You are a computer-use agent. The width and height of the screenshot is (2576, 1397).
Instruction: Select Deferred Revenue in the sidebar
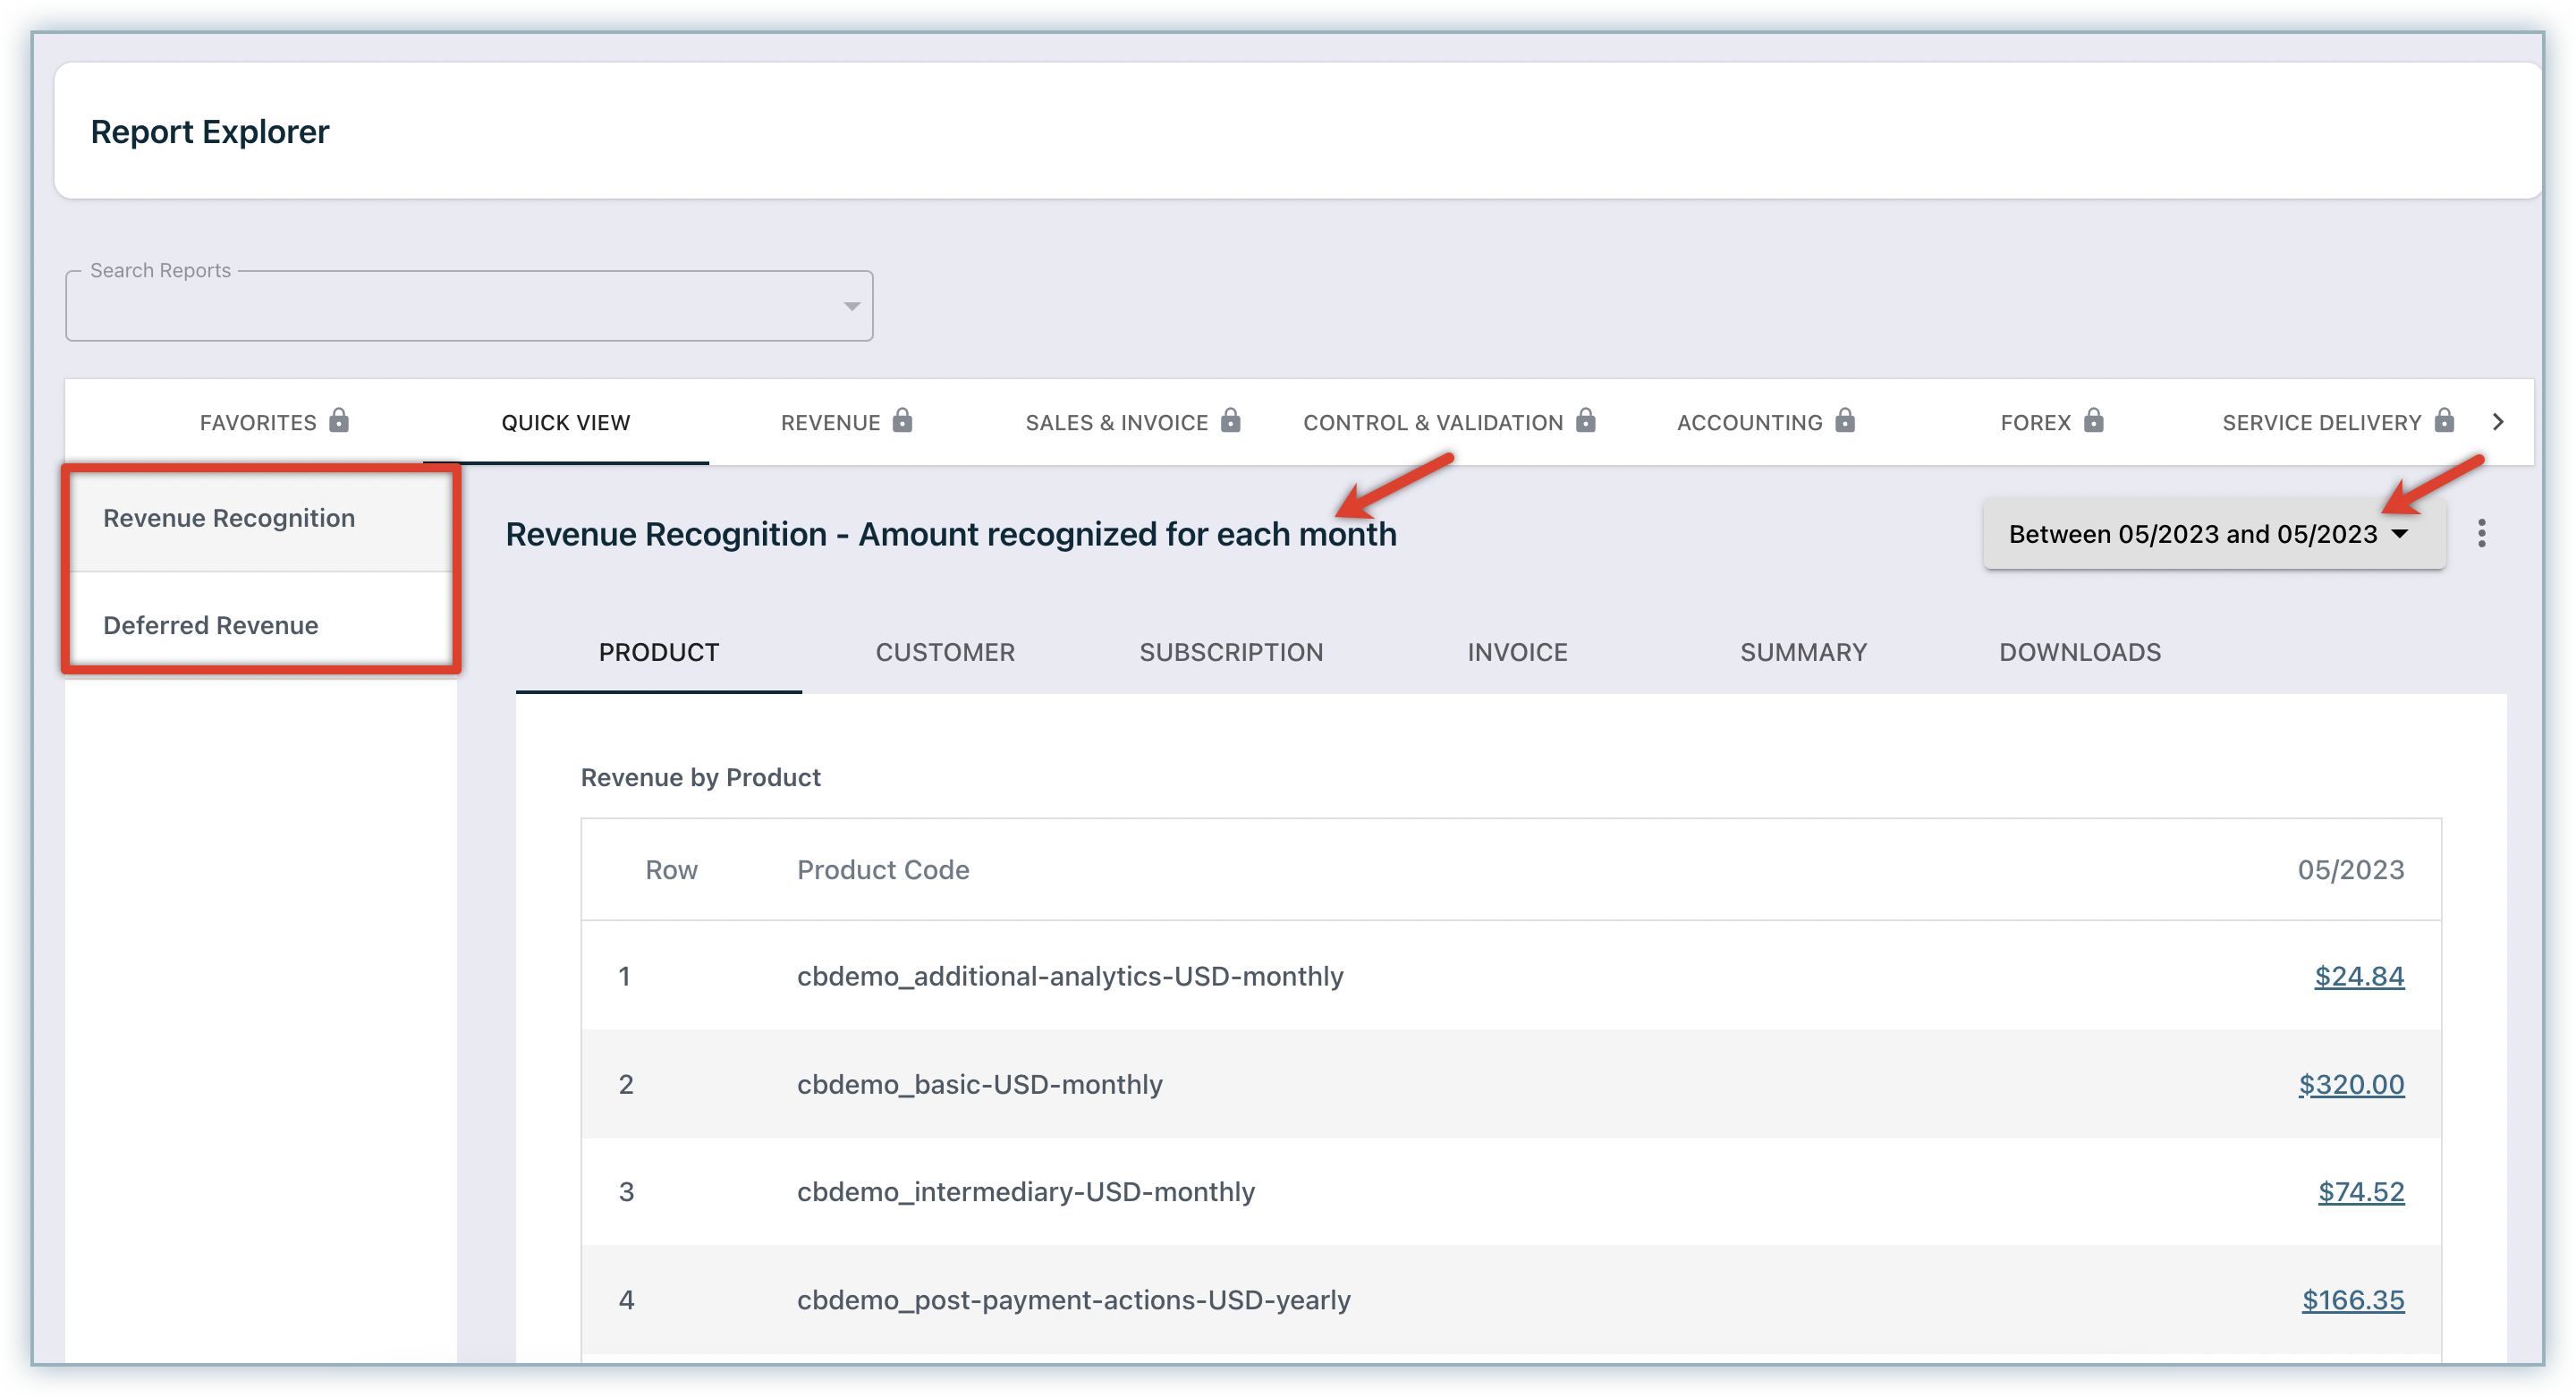(x=262, y=625)
